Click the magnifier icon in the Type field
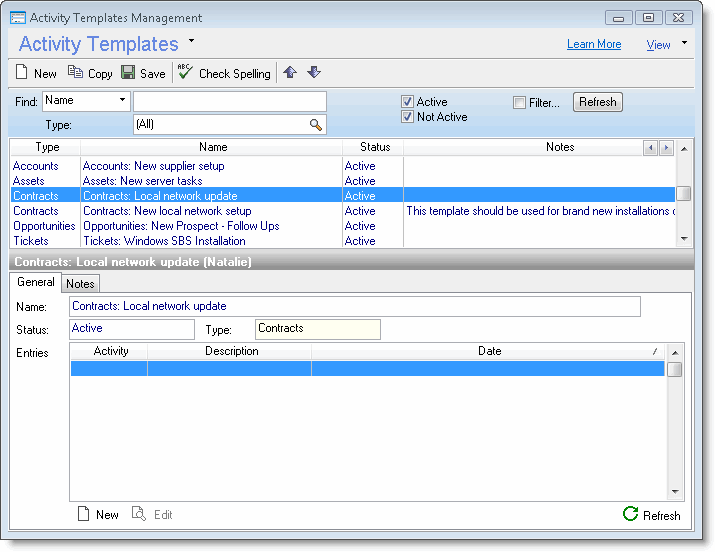The image size is (715, 552). pos(316,125)
